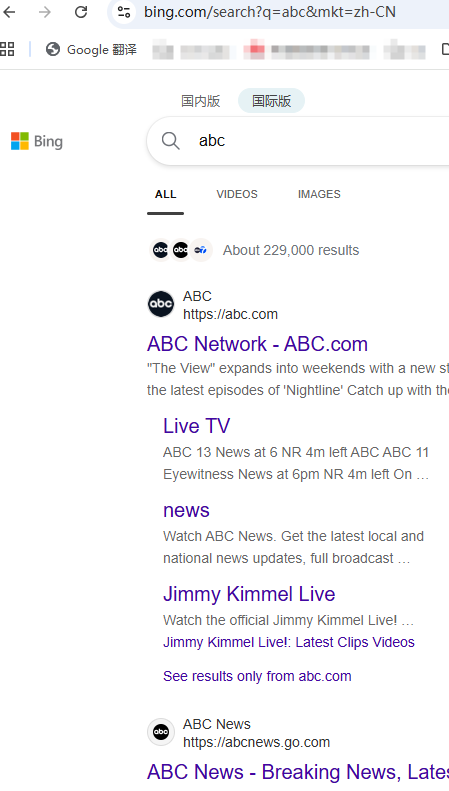
Task: Open the apps grid in bookmarks bar
Action: click(x=7, y=49)
